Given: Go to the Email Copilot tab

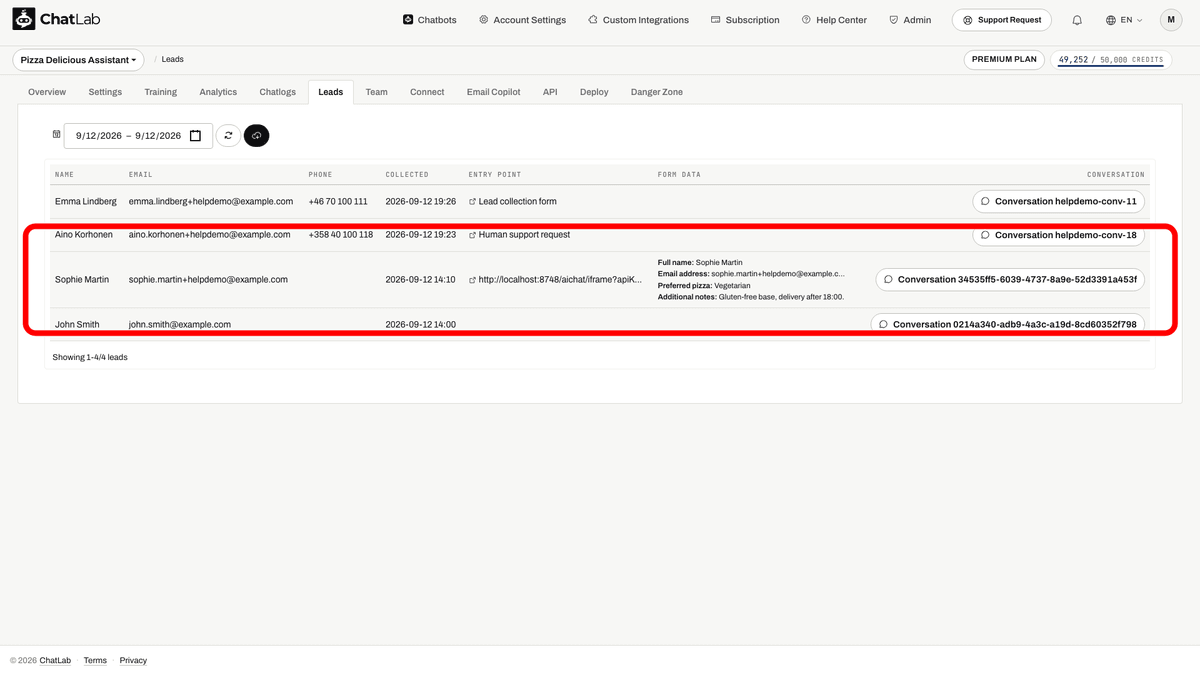Looking at the screenshot, I should pos(493,92).
